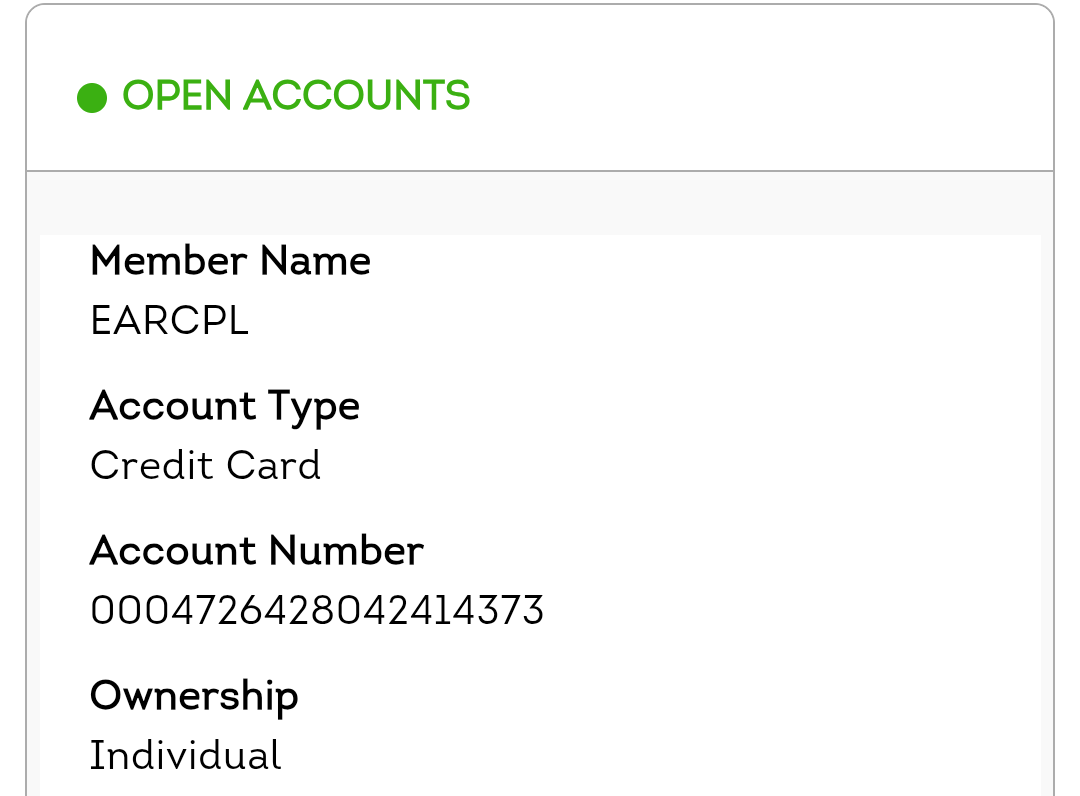This screenshot has height=796, width=1080.
Task: Click the word ACCOUNTS in the heading
Action: 356,97
